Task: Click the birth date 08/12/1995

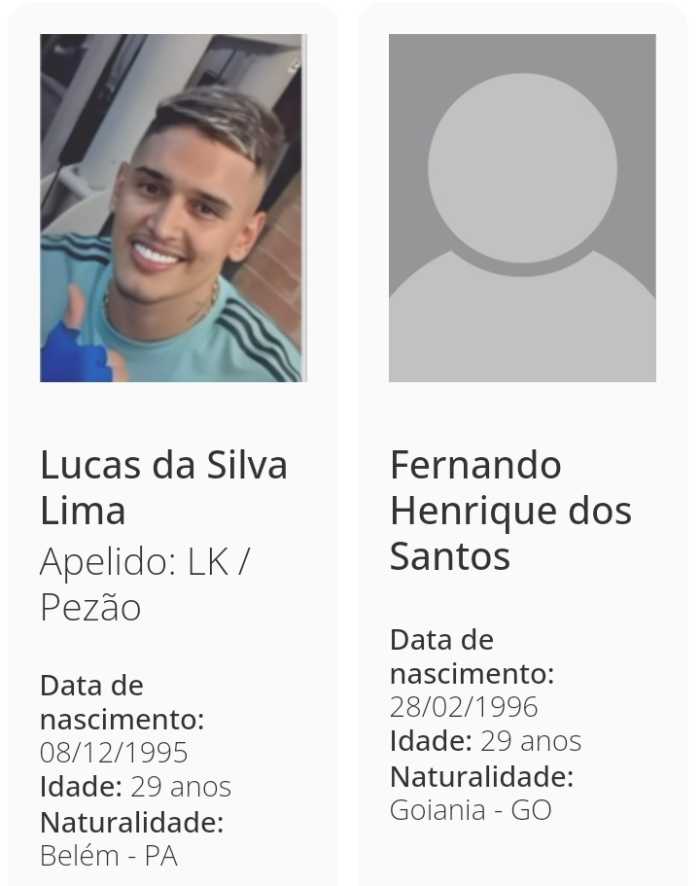Action: 114,752
